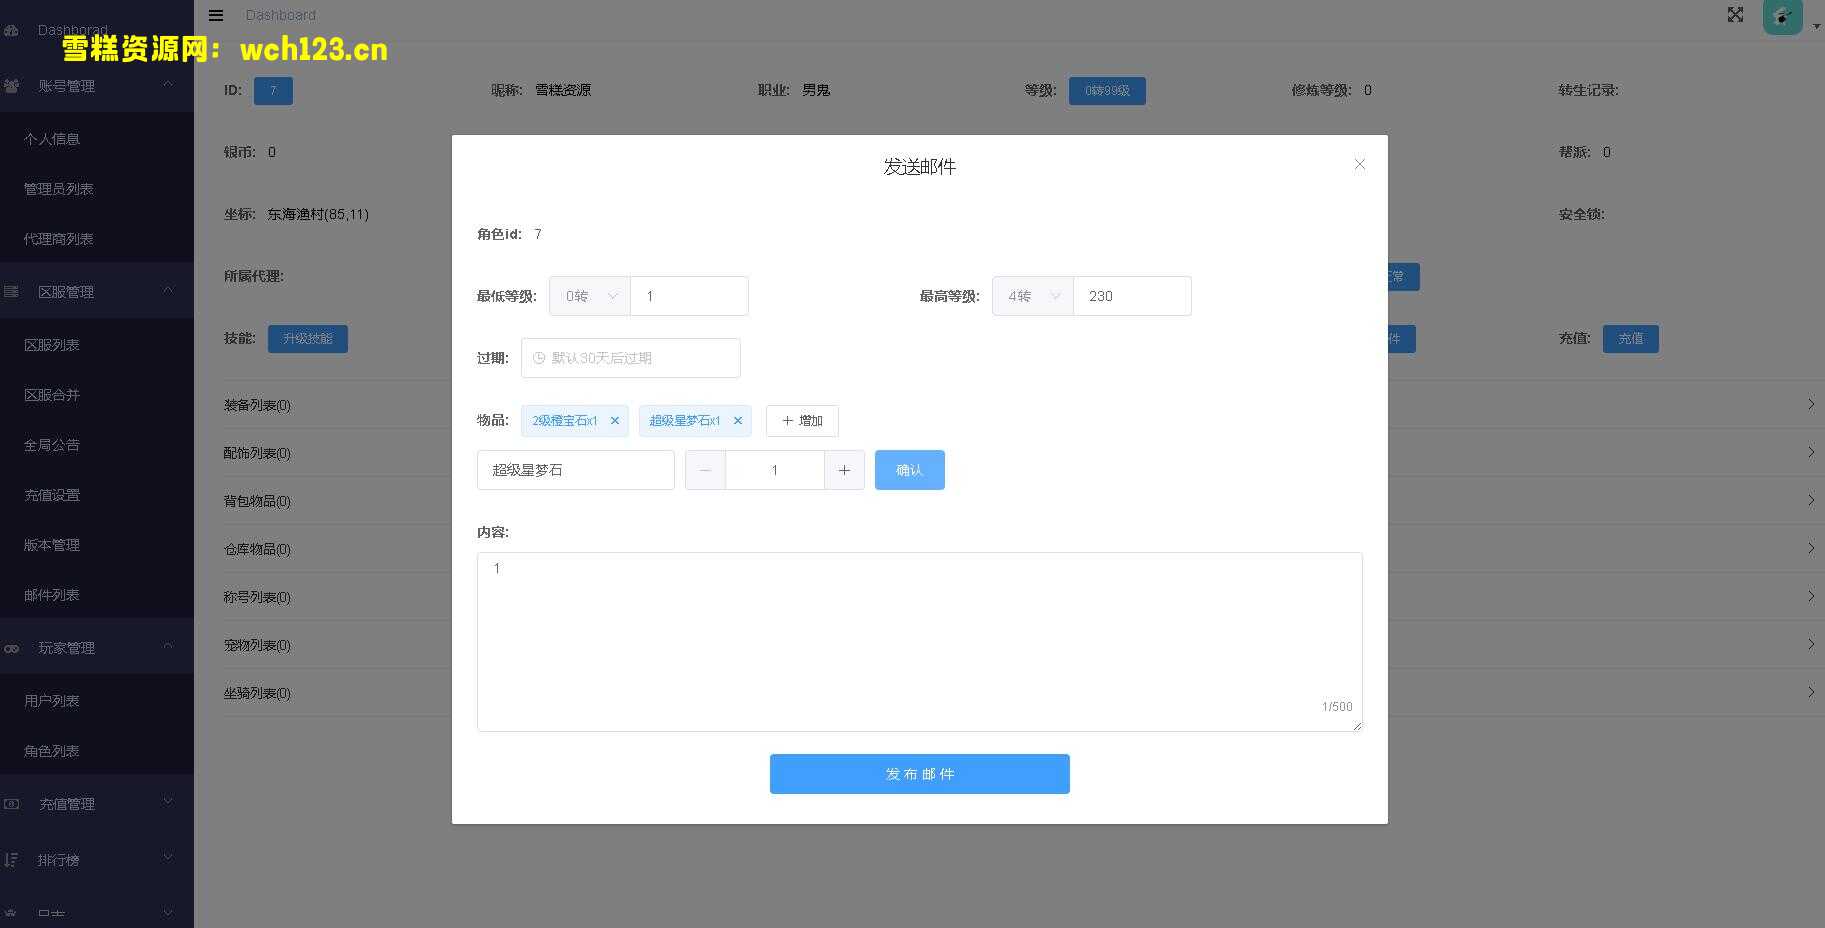Image resolution: width=1825 pixels, height=928 pixels.
Task: Expand the 排行榜 sidebar section
Action: click(97, 860)
